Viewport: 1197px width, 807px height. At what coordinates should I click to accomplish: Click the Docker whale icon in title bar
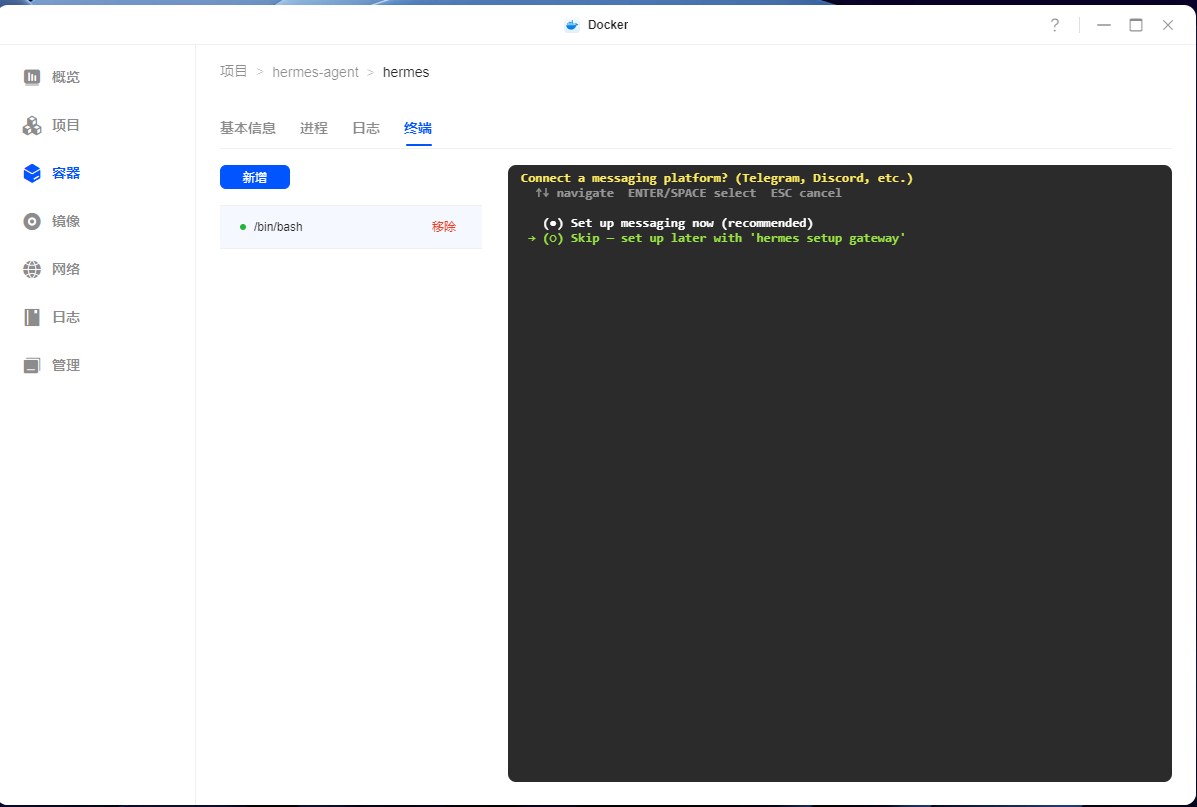tap(572, 25)
